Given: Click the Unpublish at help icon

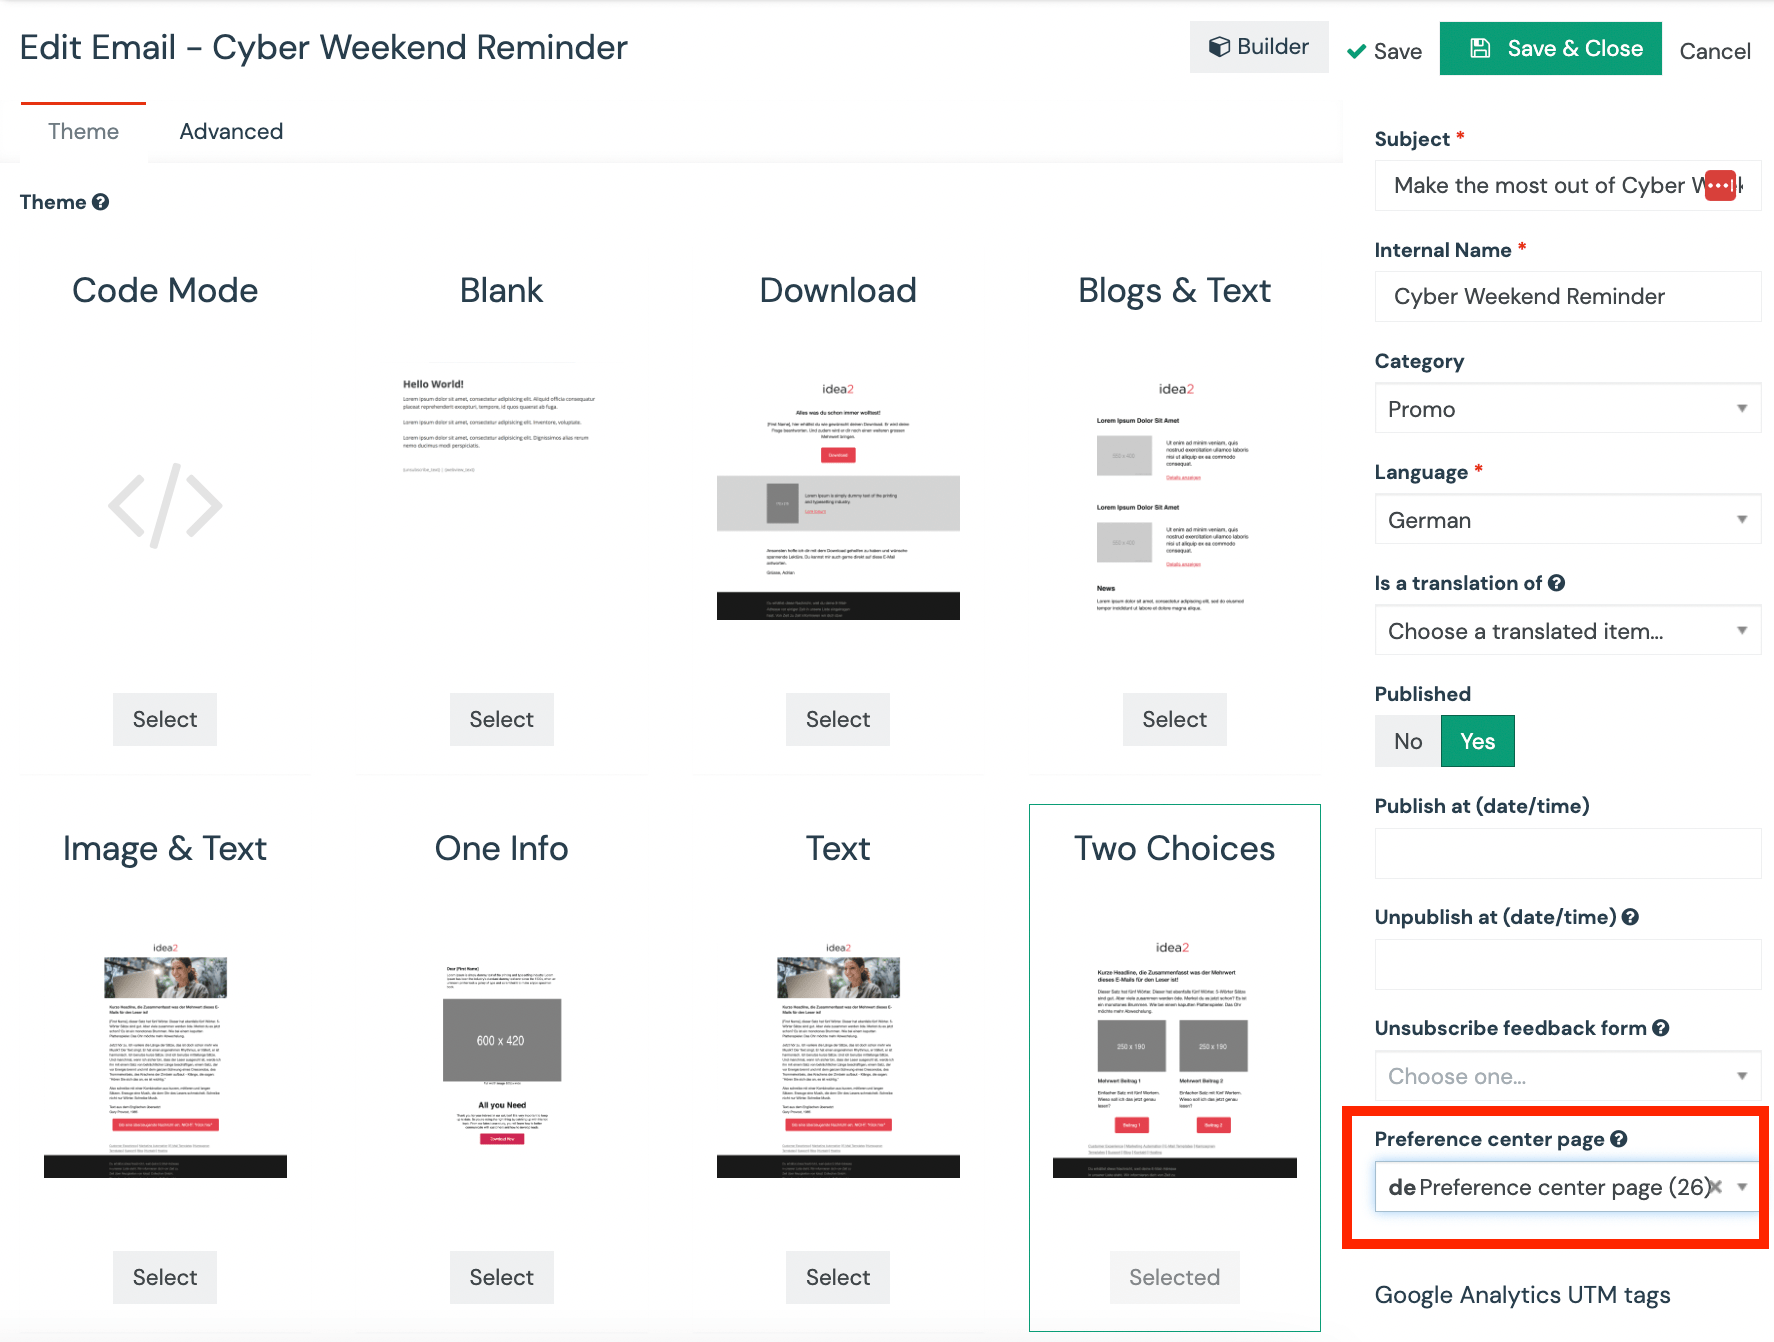Looking at the screenshot, I should tap(1630, 916).
